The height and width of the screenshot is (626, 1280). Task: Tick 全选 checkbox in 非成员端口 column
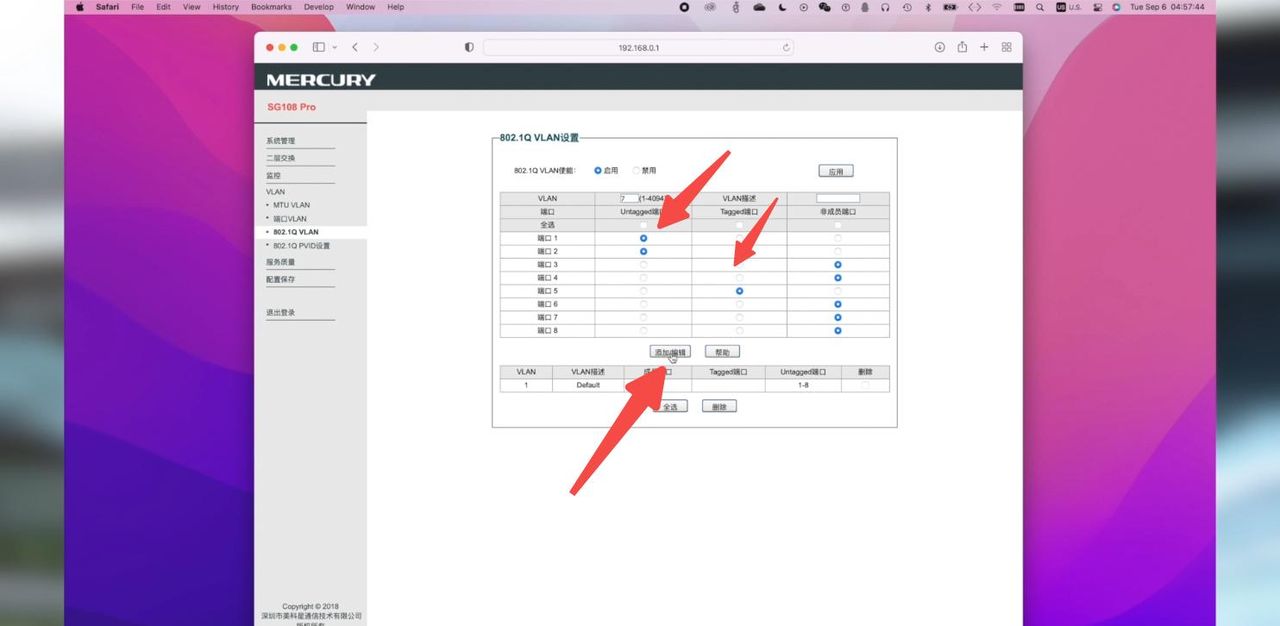(x=837, y=225)
